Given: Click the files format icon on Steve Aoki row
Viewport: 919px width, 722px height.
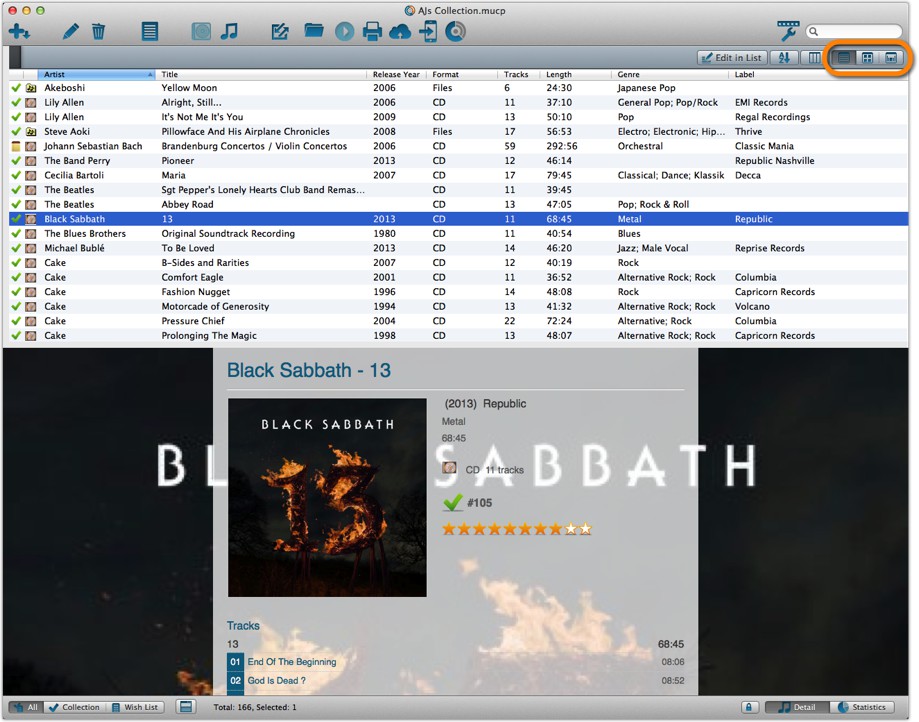Looking at the screenshot, I should click(31, 132).
